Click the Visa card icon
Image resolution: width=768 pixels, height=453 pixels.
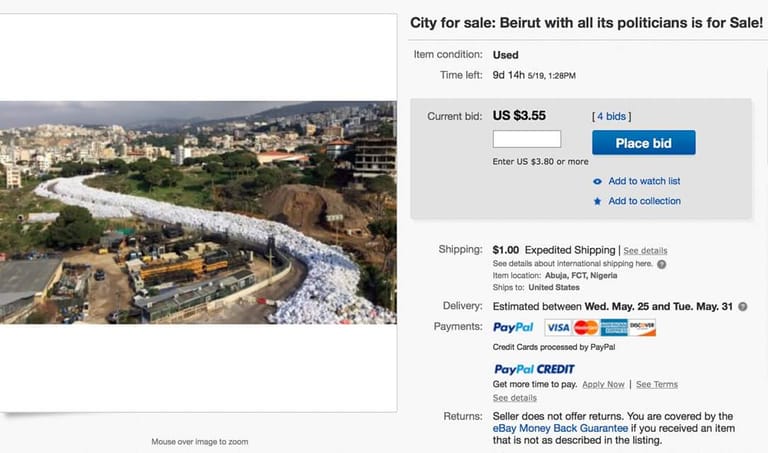558,327
